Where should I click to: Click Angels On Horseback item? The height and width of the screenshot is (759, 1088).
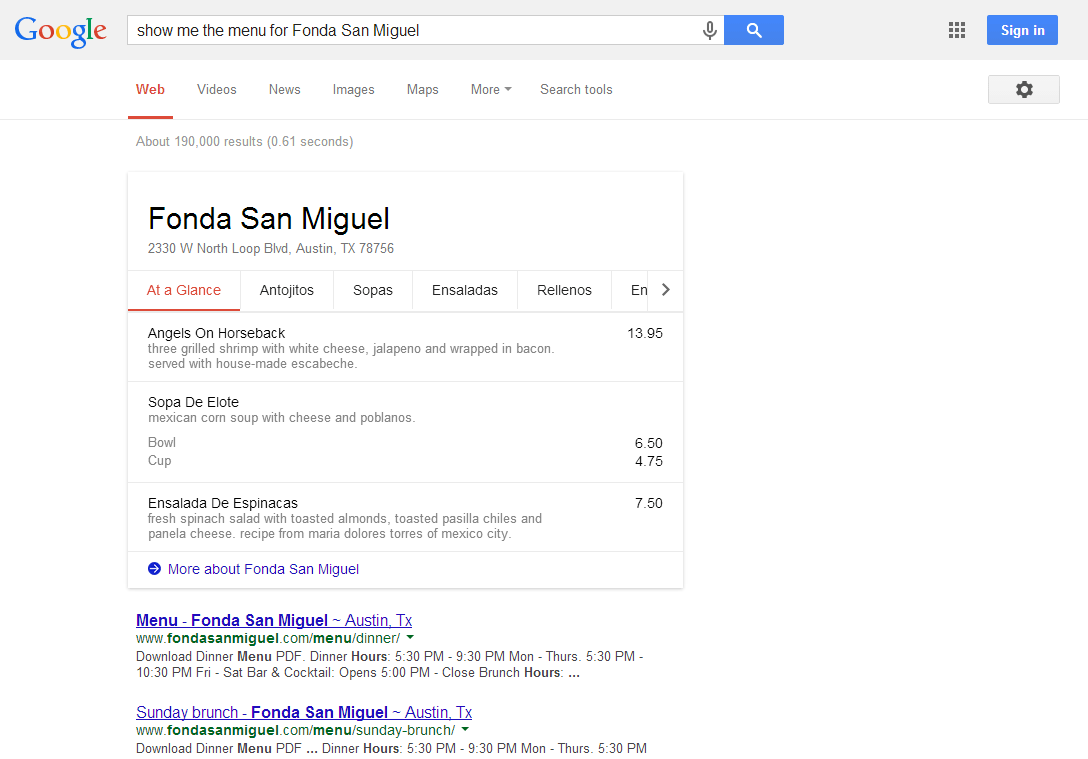point(216,333)
